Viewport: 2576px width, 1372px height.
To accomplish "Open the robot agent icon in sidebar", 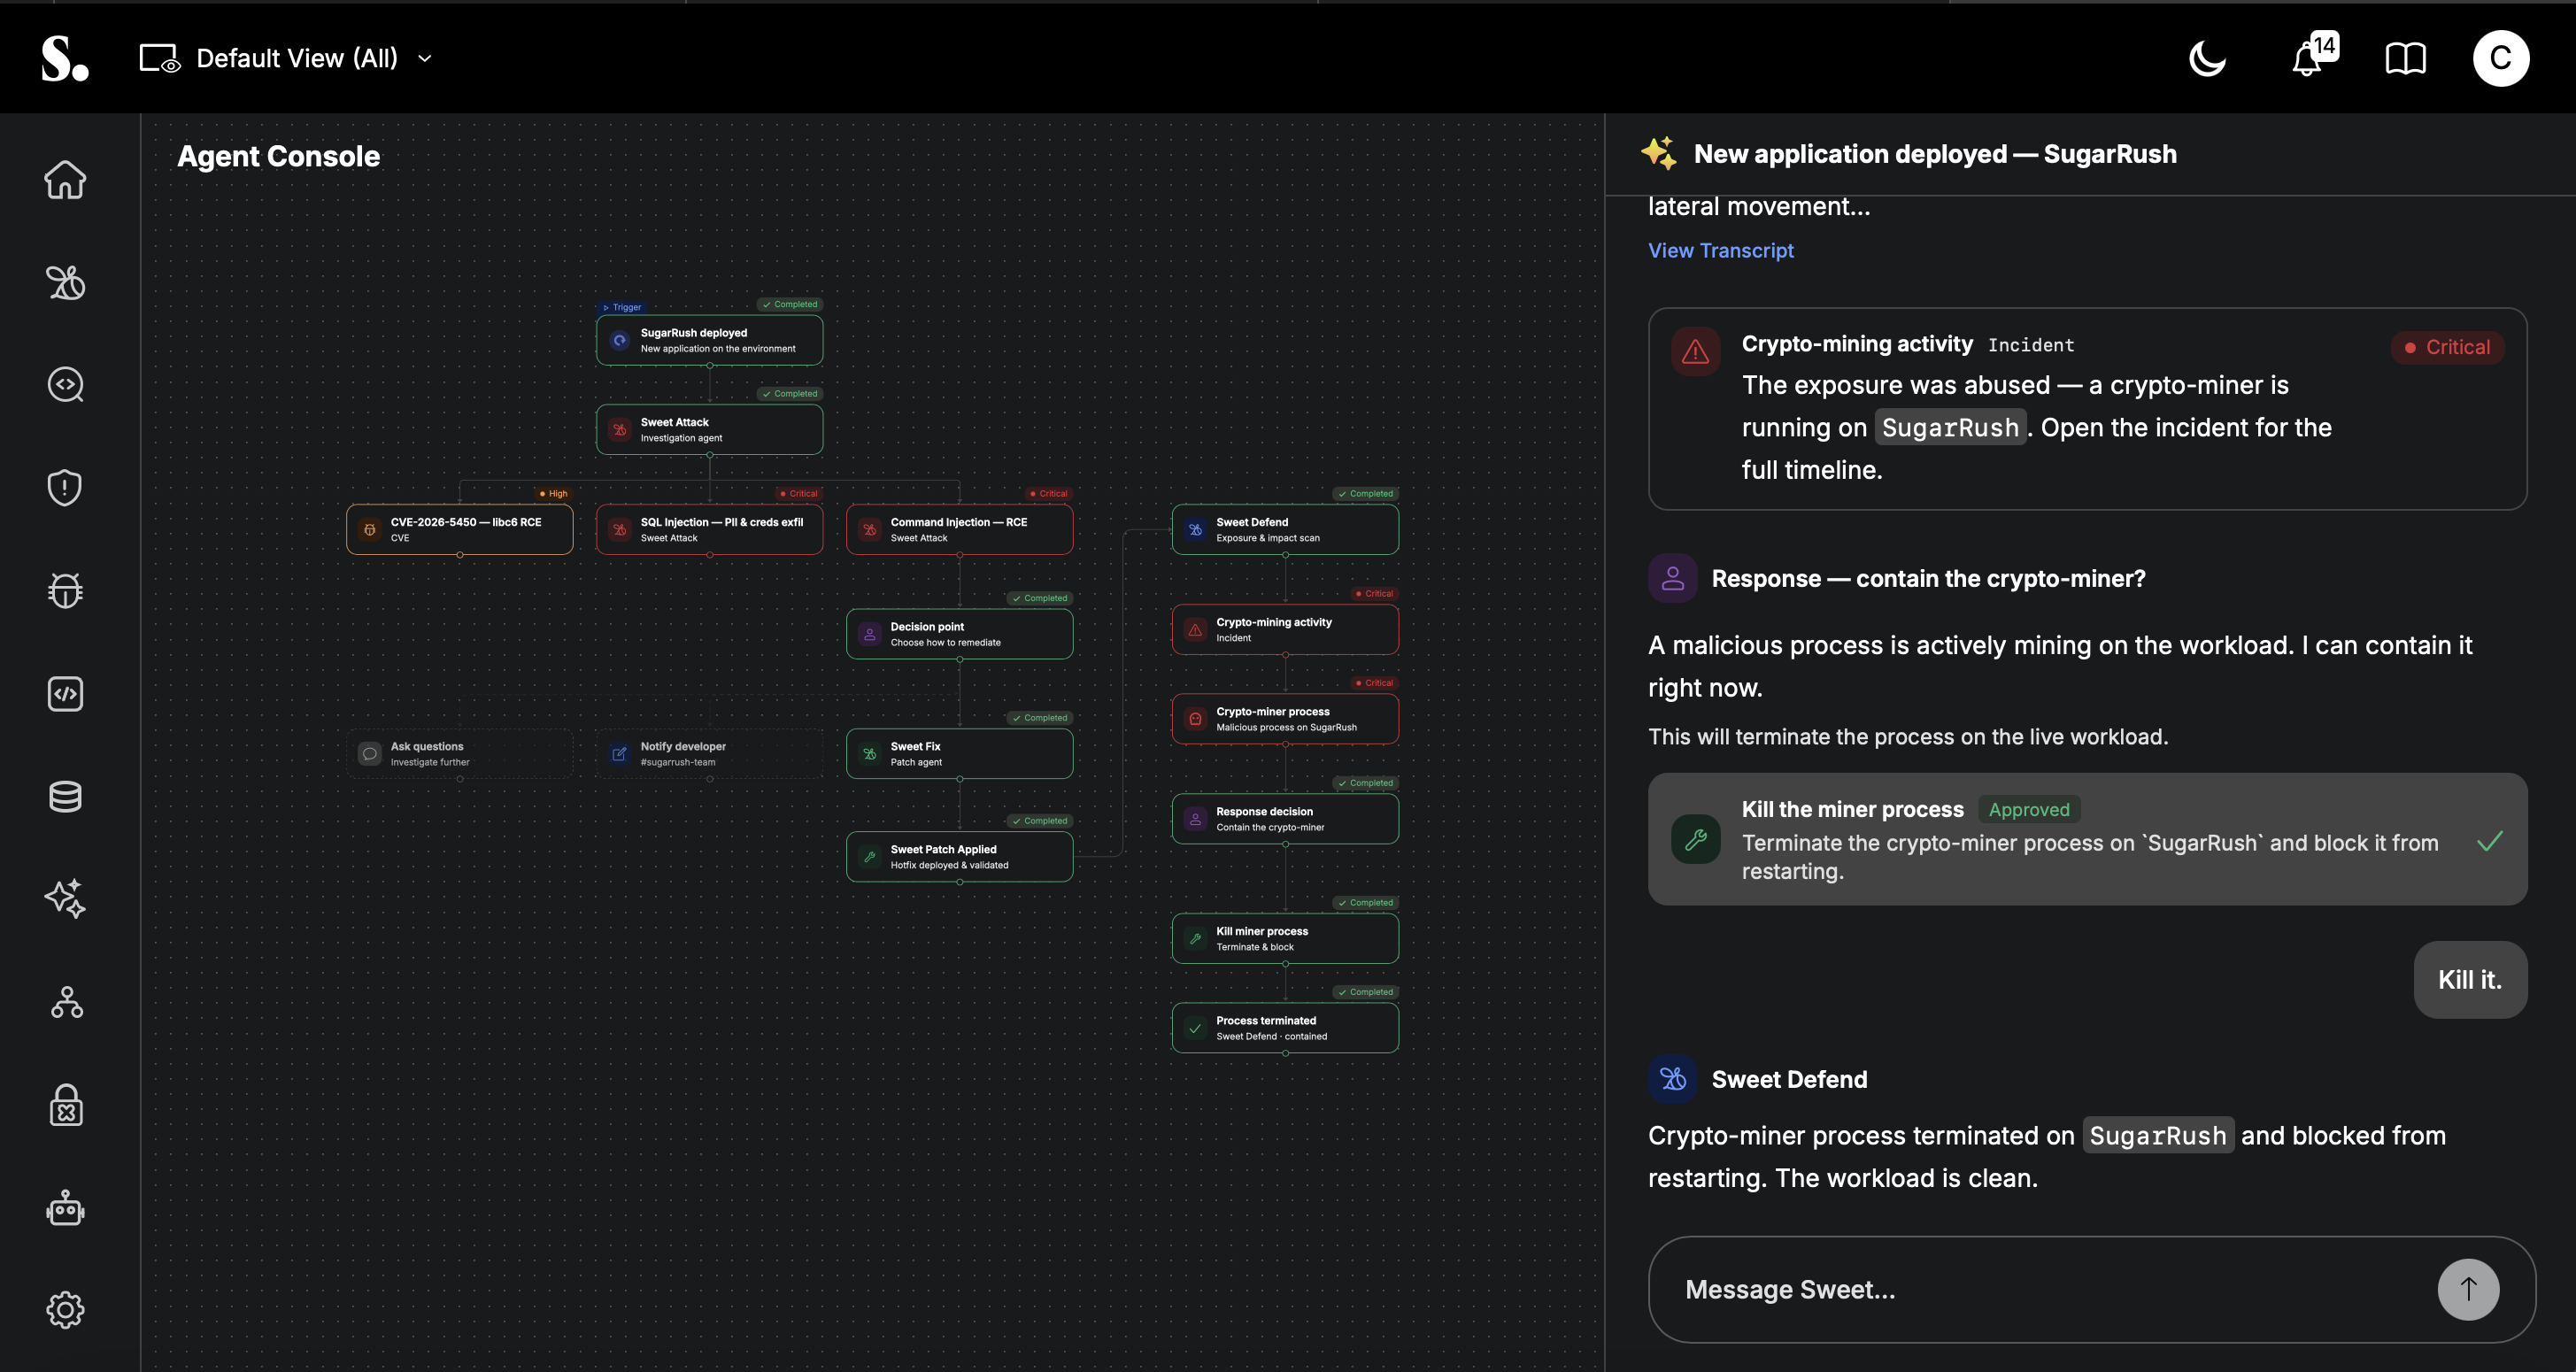I will 65,1208.
